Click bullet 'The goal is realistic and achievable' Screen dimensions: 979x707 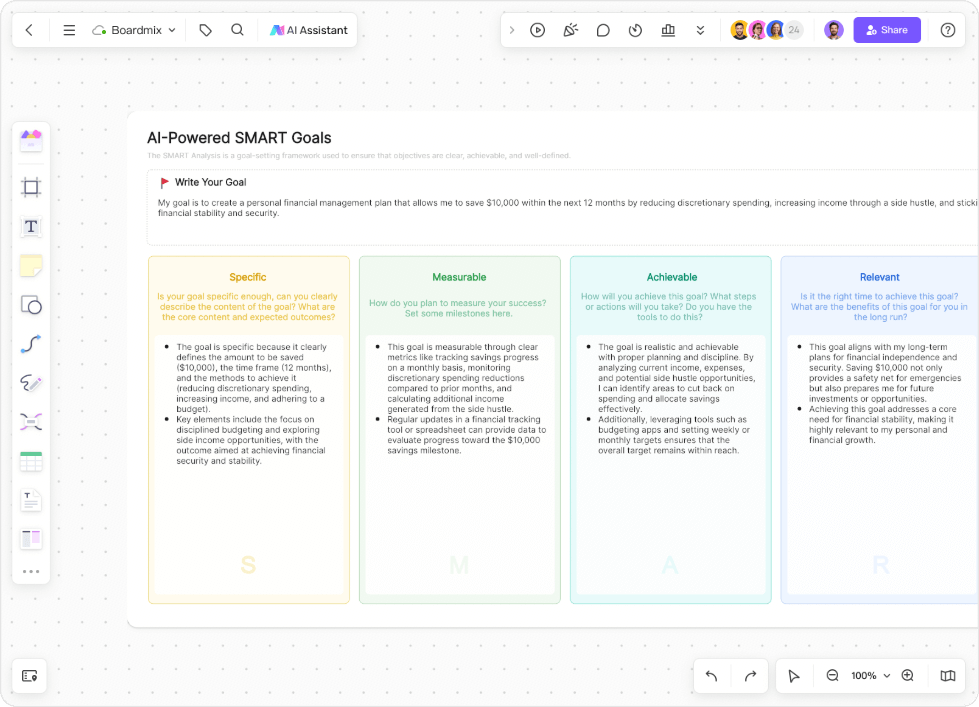coord(677,378)
